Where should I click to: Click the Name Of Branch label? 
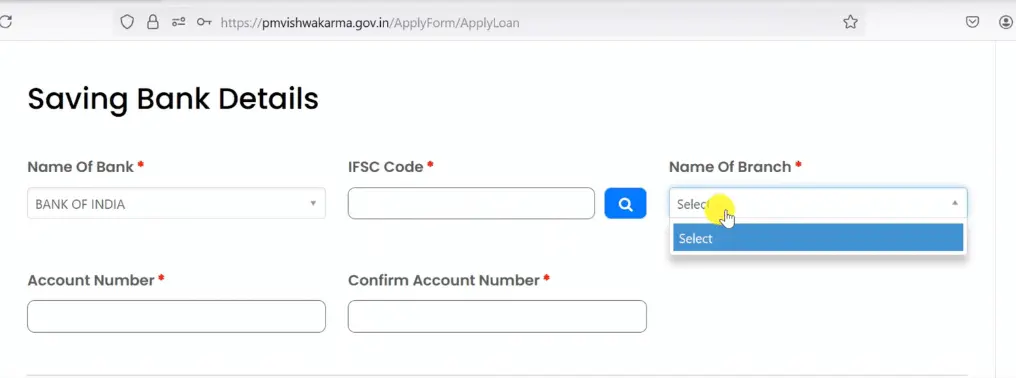tap(730, 167)
